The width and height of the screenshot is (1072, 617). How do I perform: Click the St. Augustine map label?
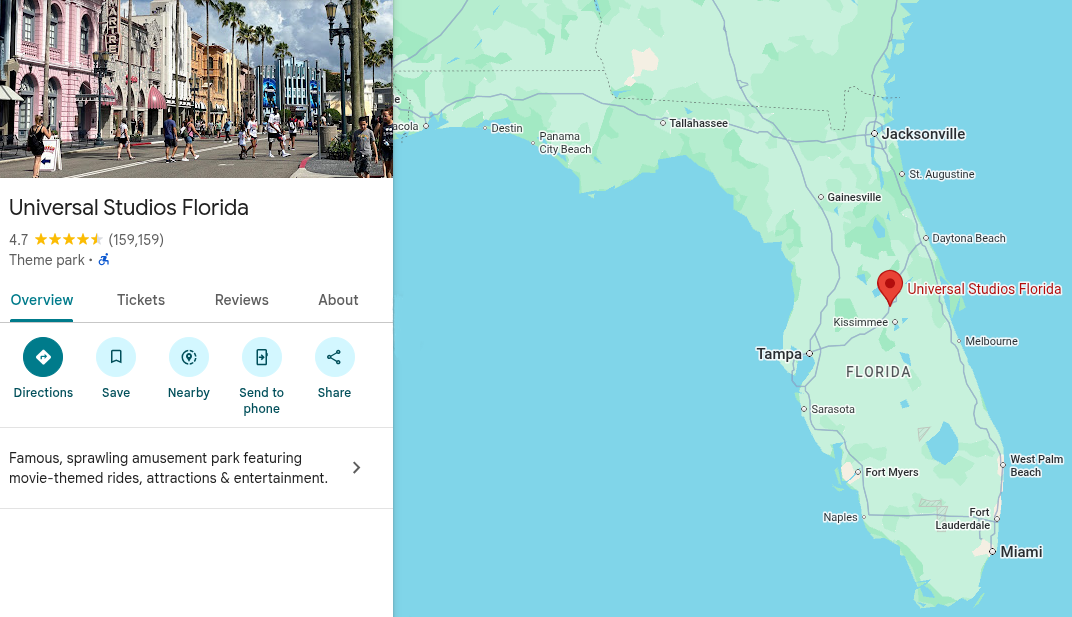[941, 174]
